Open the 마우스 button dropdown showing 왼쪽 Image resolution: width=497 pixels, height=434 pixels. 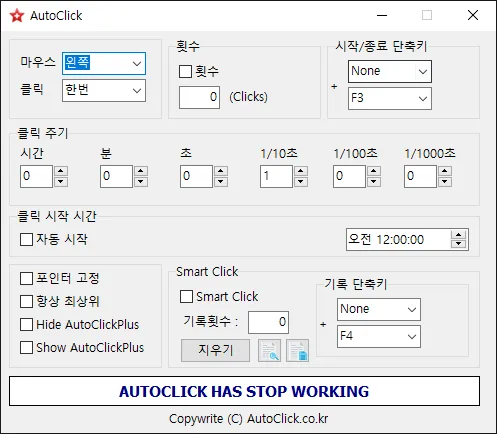point(104,63)
